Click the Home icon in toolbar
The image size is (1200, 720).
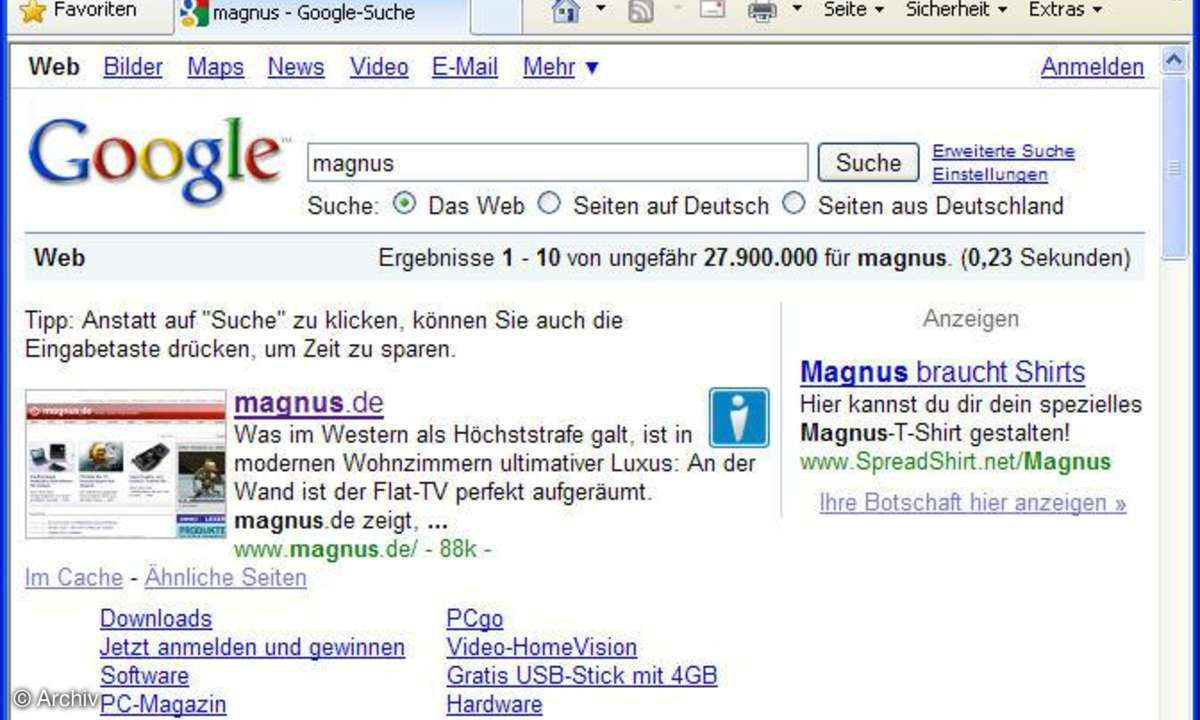[566, 11]
